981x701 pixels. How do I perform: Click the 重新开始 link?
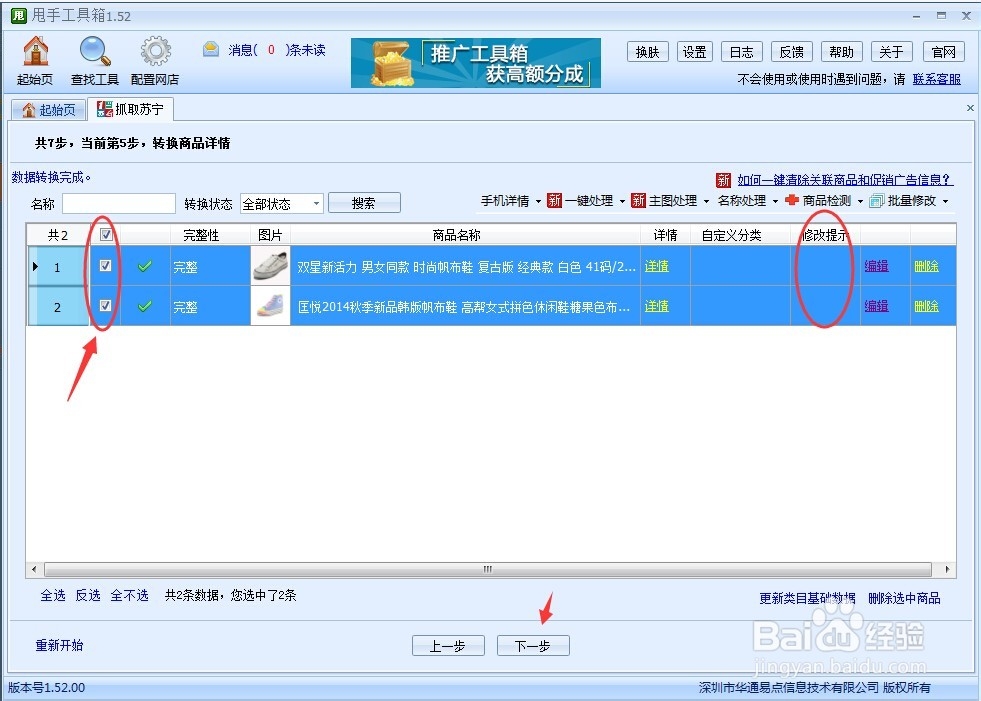[x=59, y=645]
